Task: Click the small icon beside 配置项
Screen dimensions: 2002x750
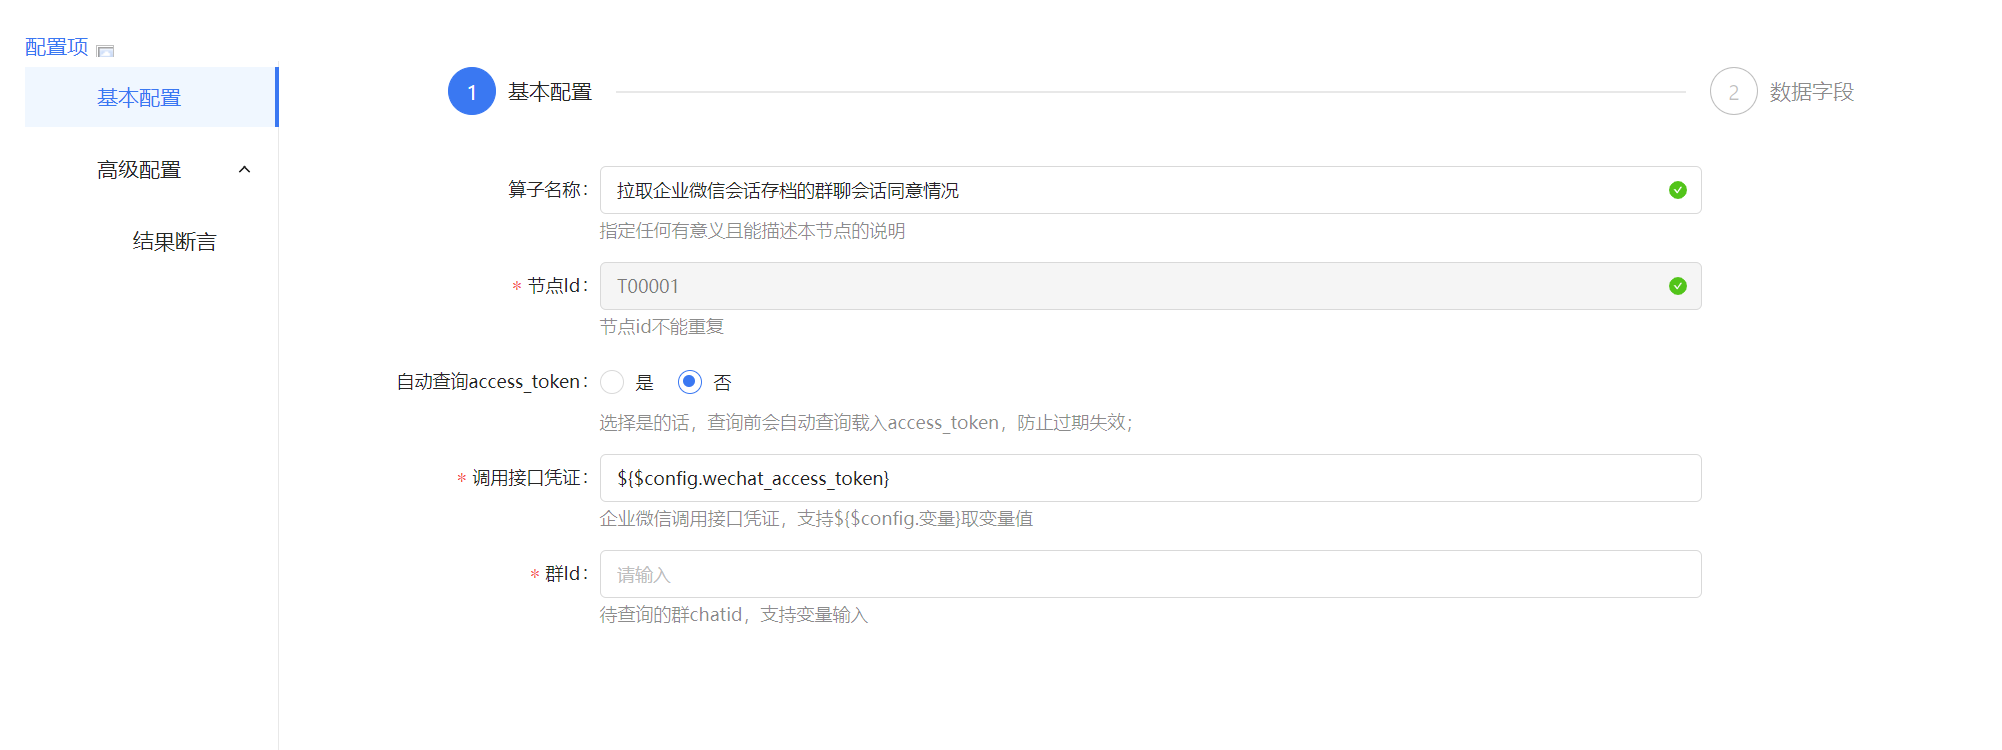Action: [x=105, y=51]
